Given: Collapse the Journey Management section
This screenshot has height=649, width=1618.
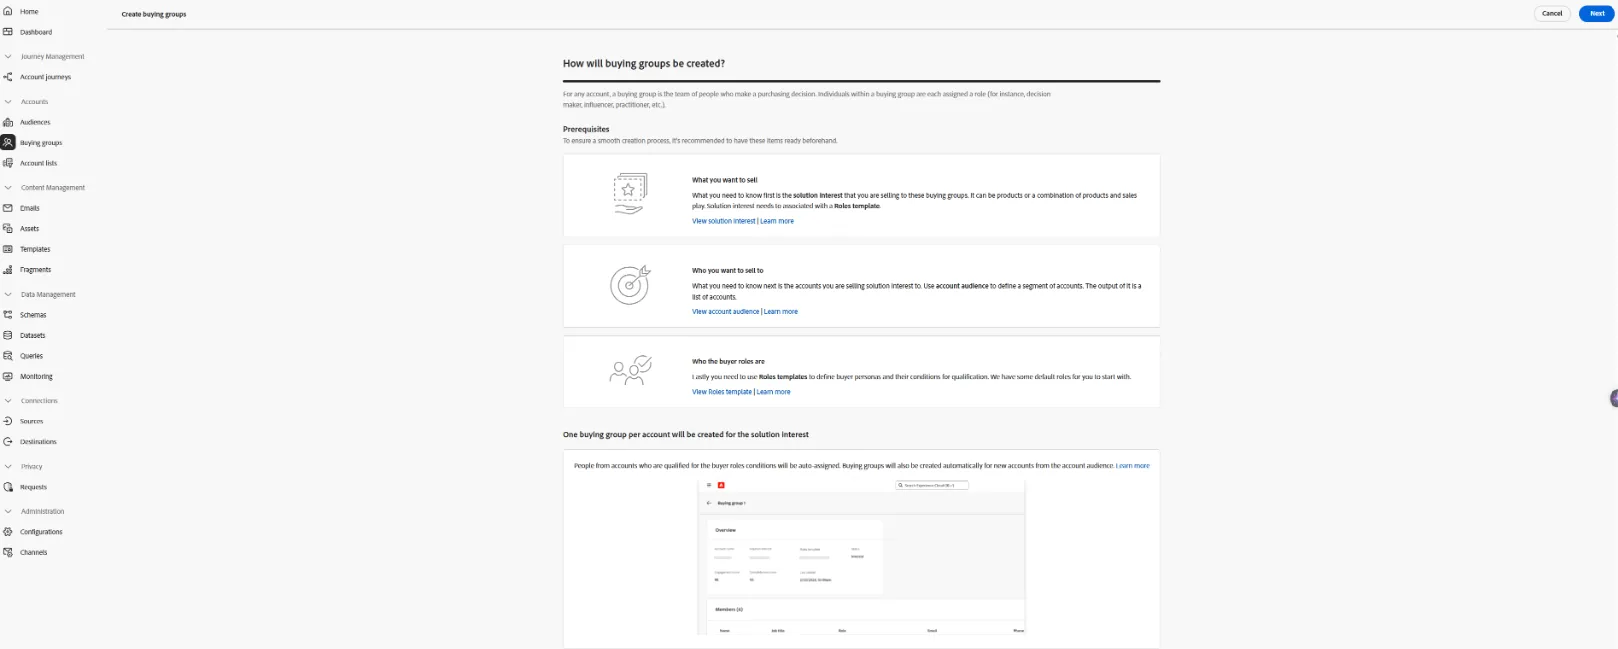Looking at the screenshot, I should click(x=8, y=56).
